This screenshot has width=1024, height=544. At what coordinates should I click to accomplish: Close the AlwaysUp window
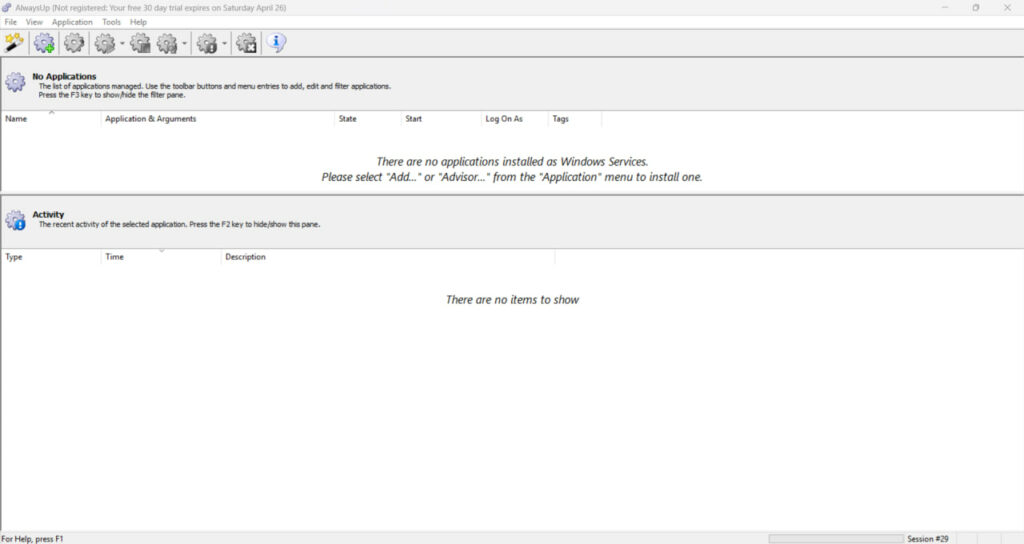click(1007, 8)
